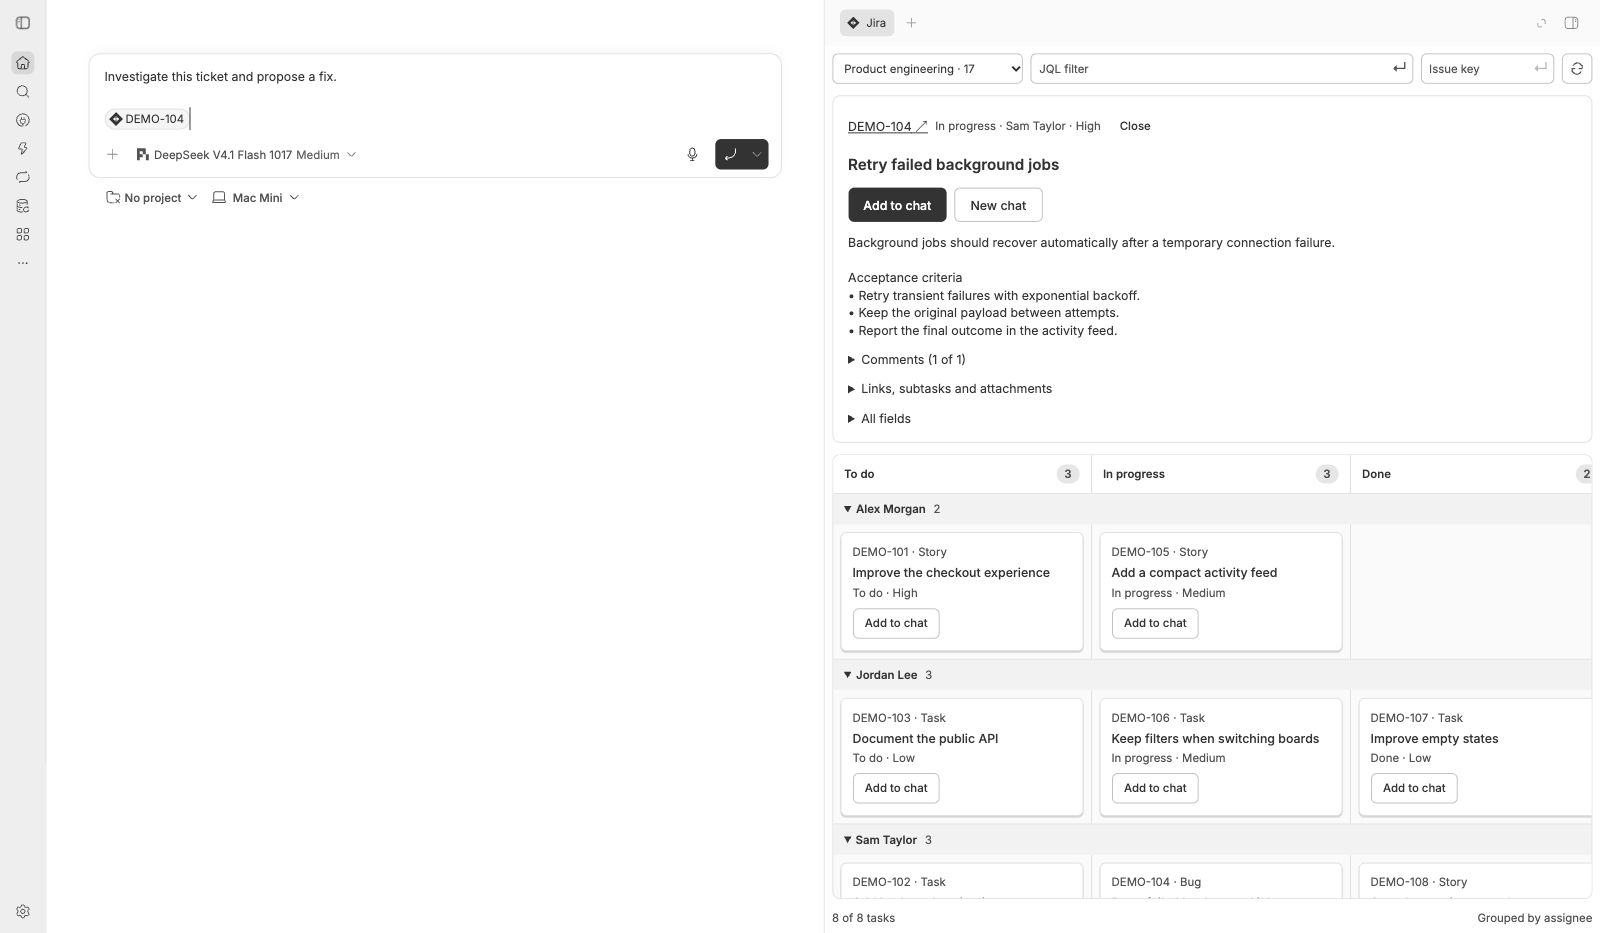Click the three-dots more sidebar icon
The image size is (1600, 933).
click(23, 263)
